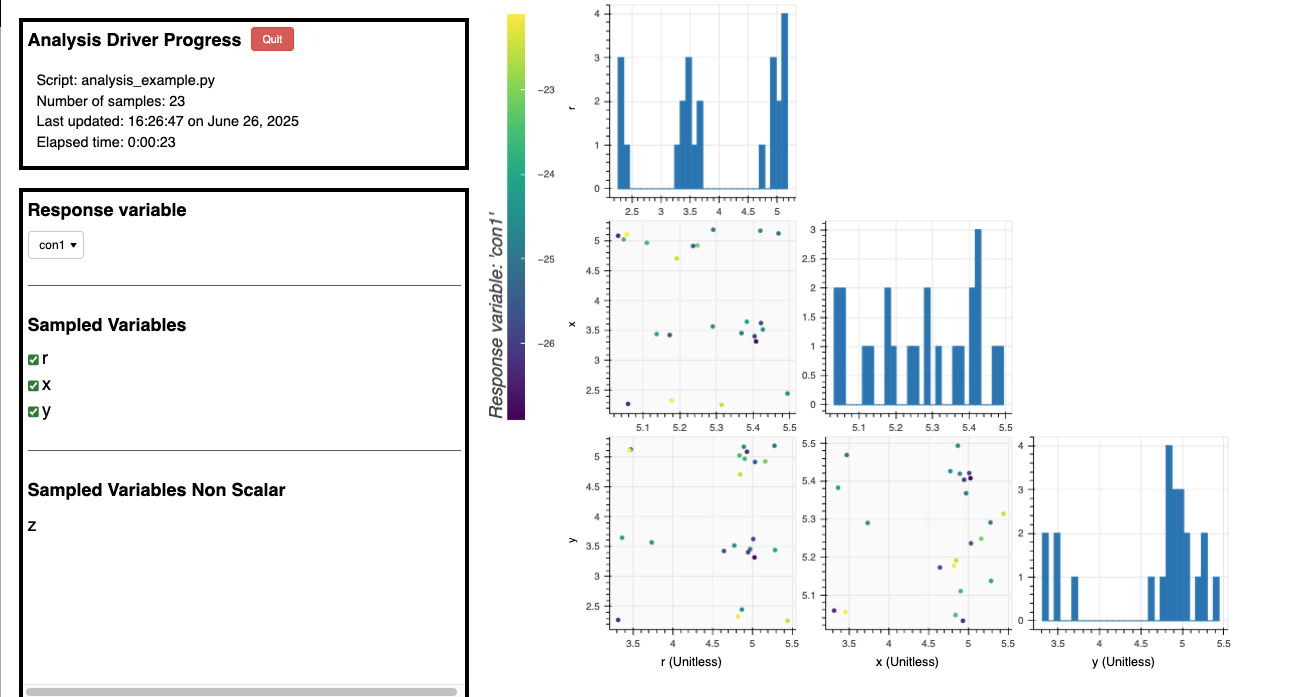The image size is (1293, 697).
Task: Click the r histogram plot at top
Action: (698, 100)
